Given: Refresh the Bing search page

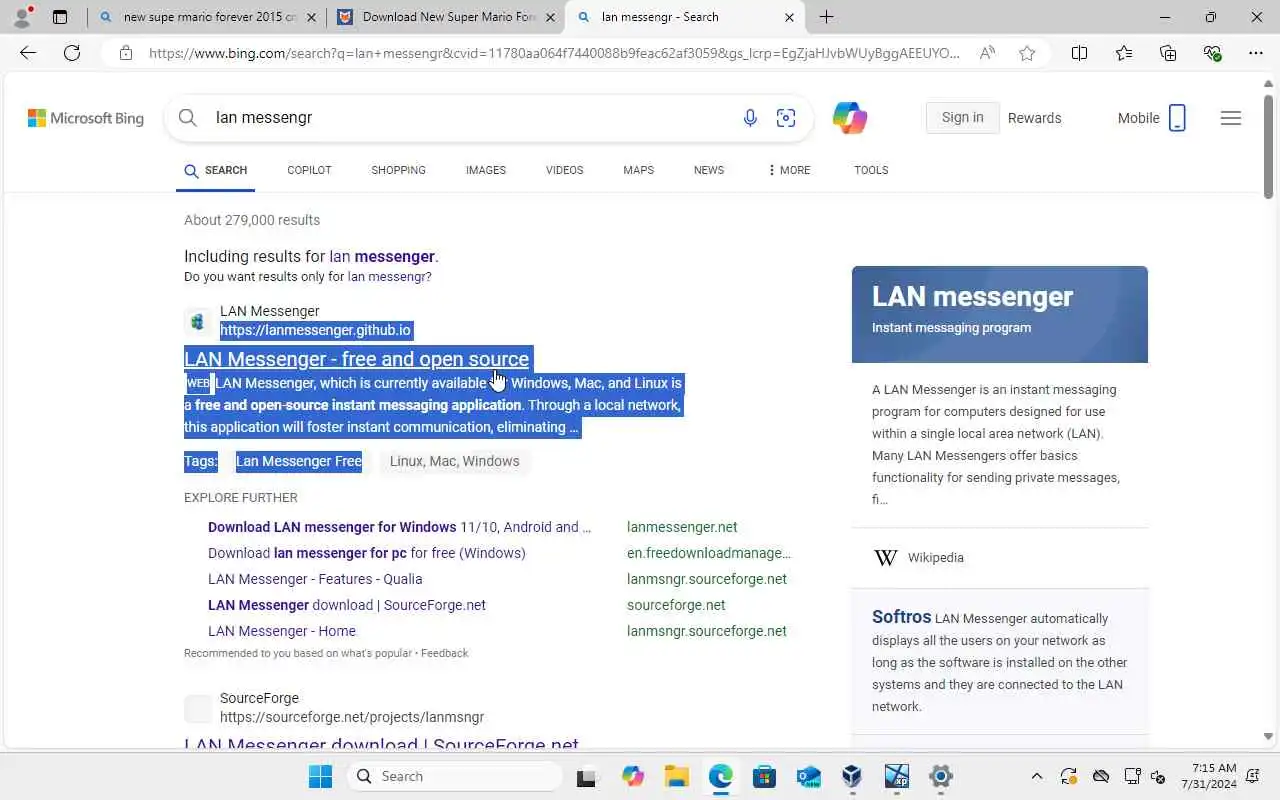Looking at the screenshot, I should point(72,53).
